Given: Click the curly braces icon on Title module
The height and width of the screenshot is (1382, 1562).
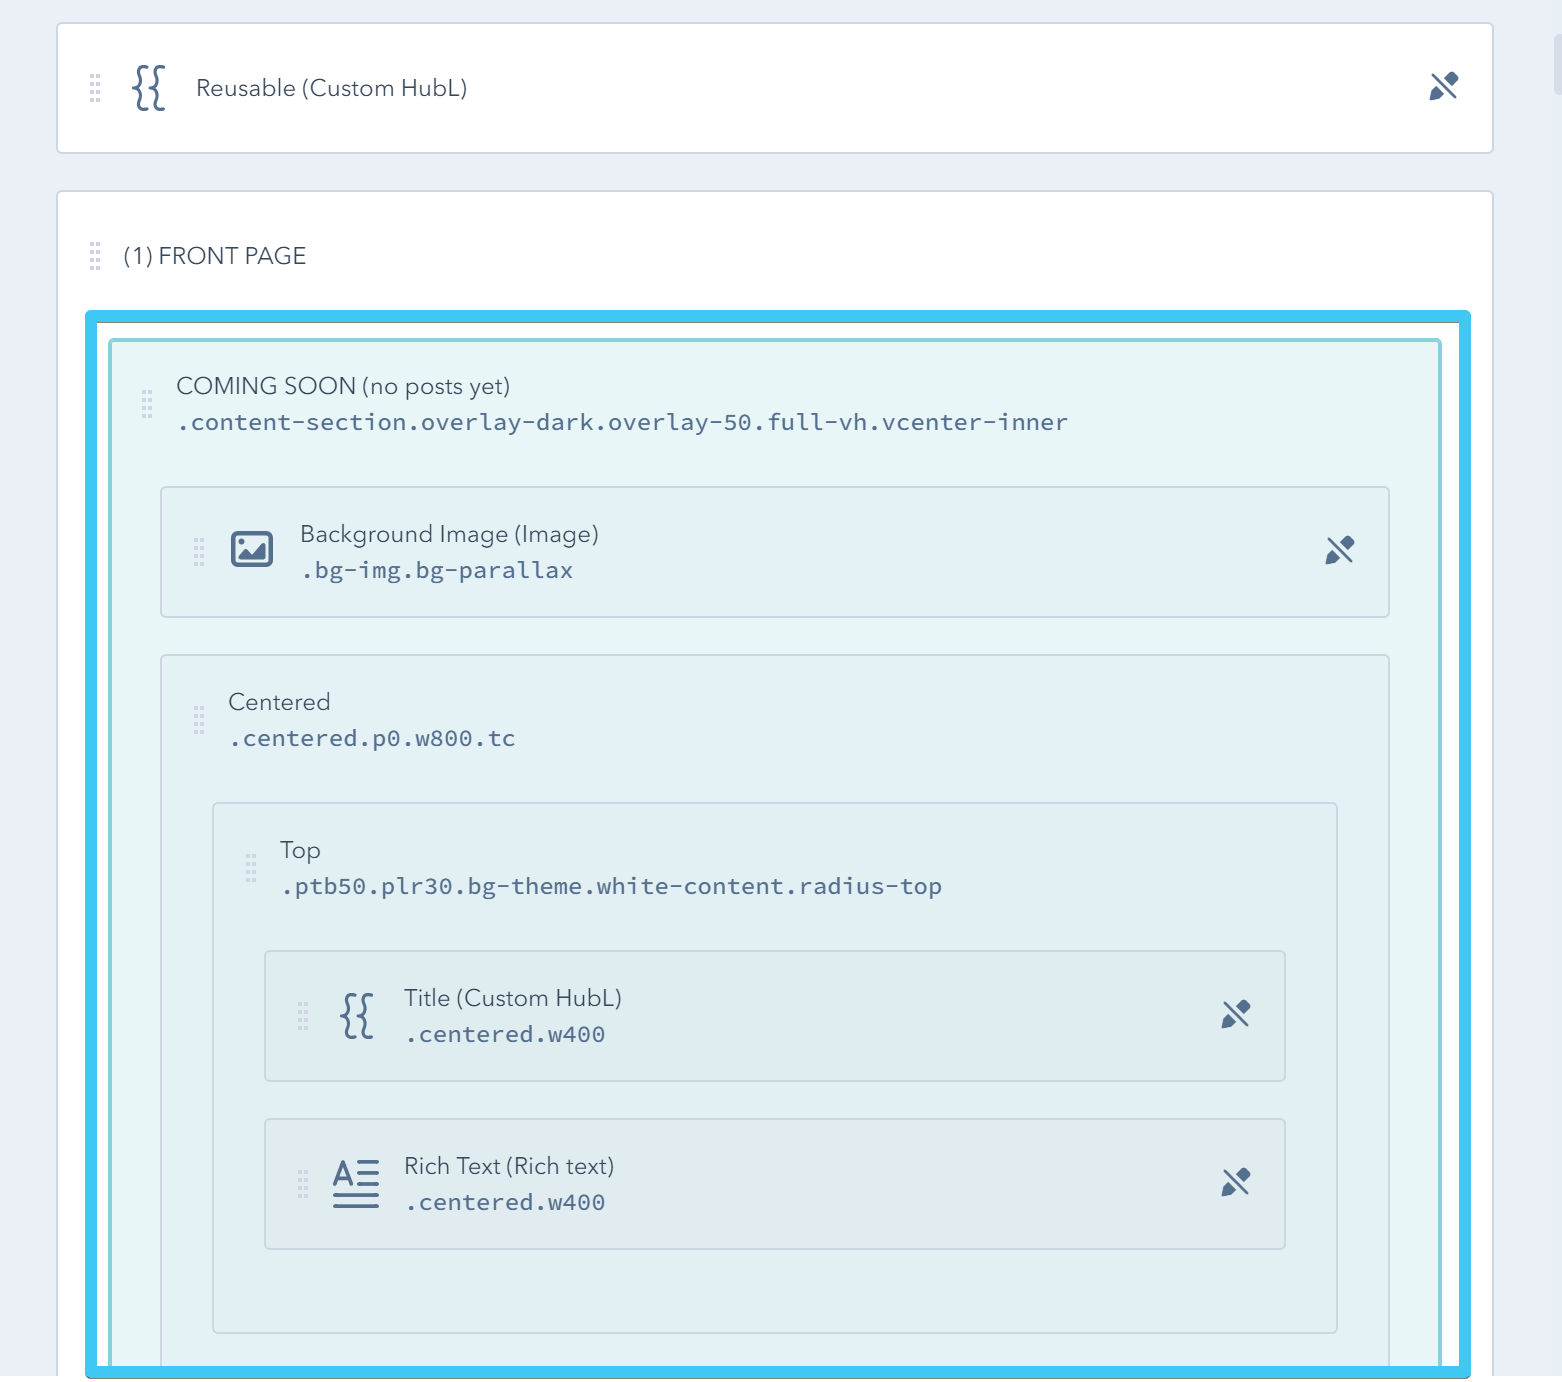Looking at the screenshot, I should [x=354, y=1016].
